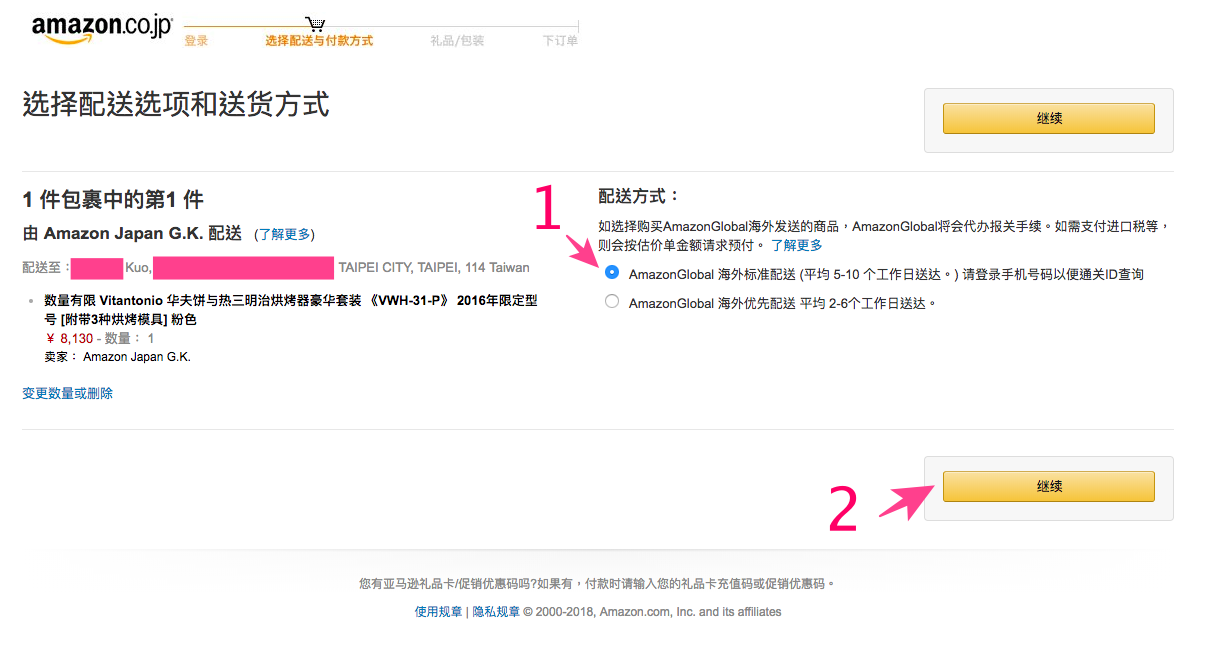The image size is (1219, 649).
Task: Click the 选择配送选项和送货方式 heading
Action: (176, 104)
